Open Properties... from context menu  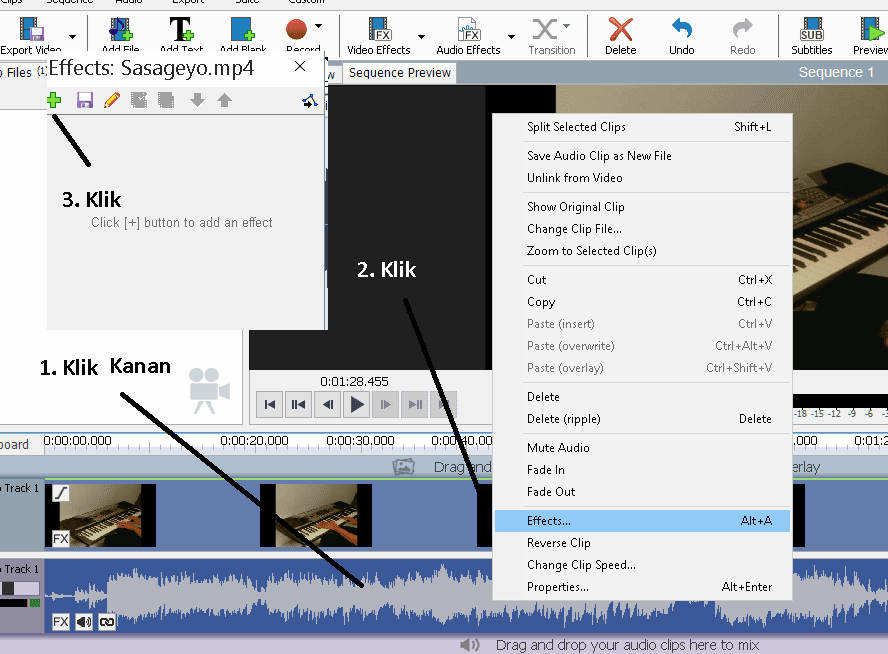[x=642, y=587]
